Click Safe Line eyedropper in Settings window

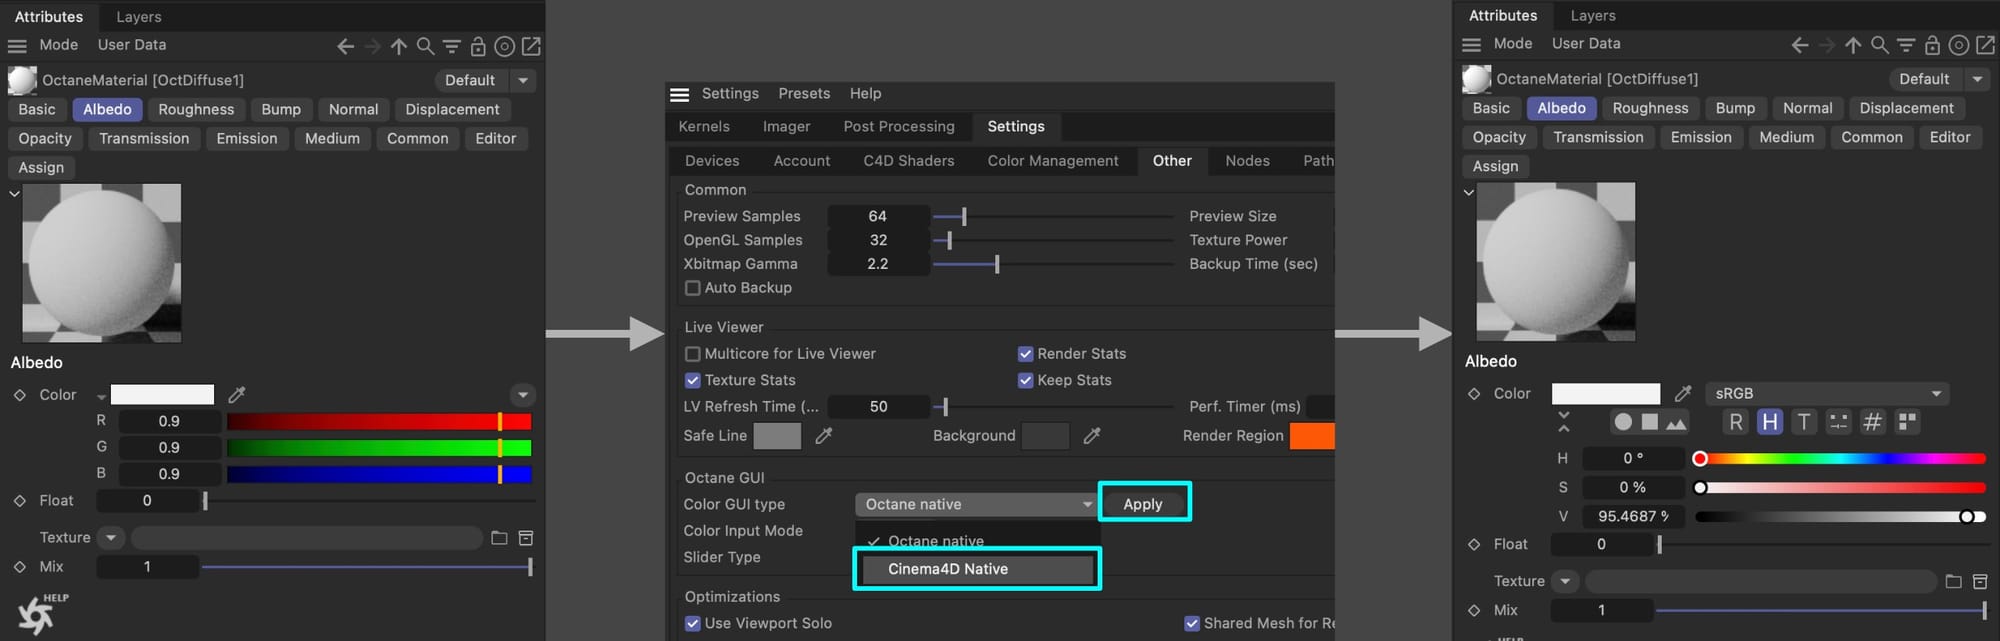[824, 436]
